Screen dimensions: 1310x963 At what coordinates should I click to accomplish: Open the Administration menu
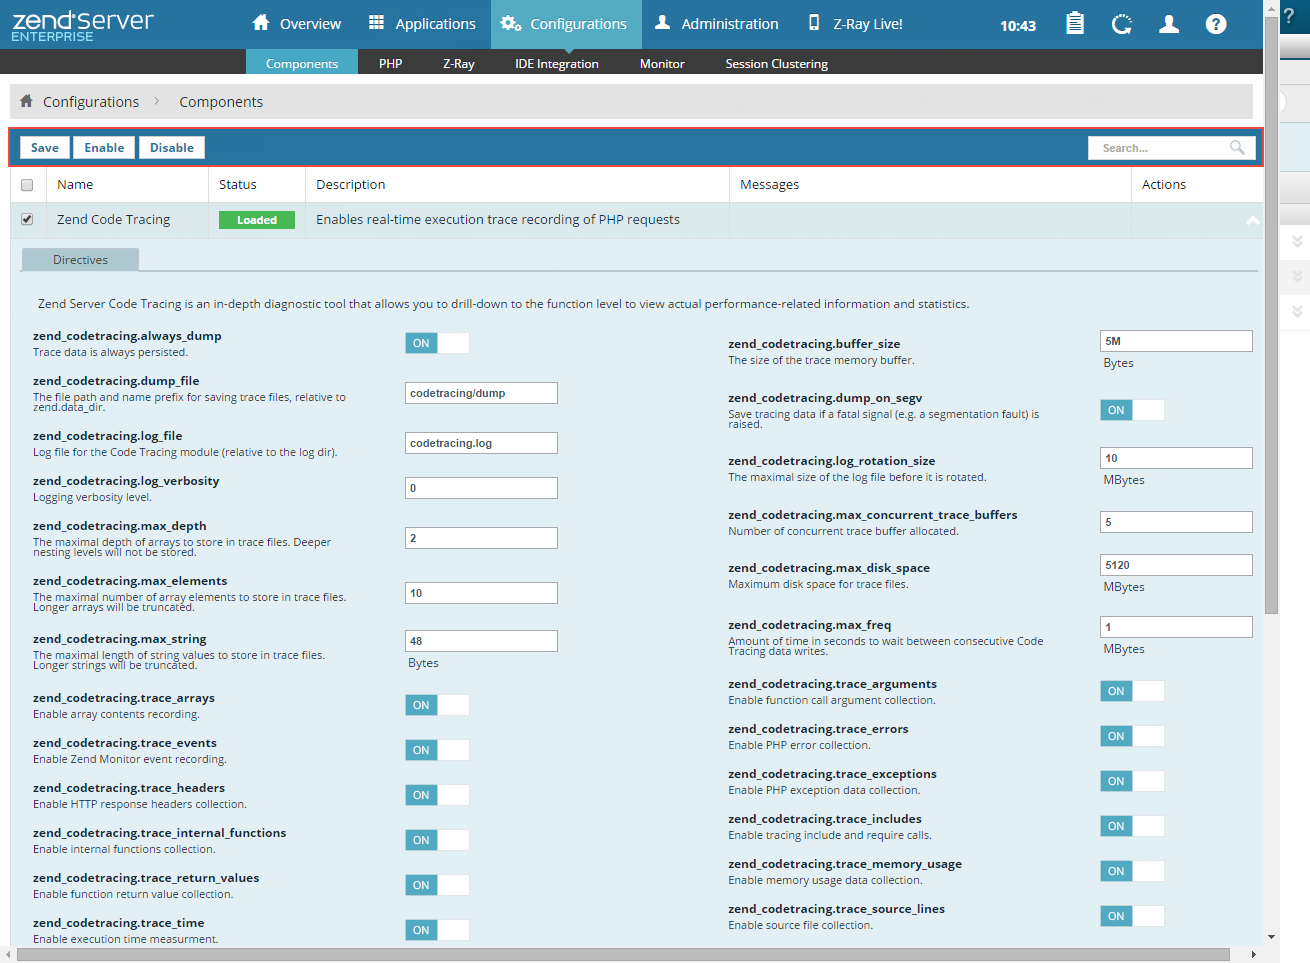coord(716,24)
